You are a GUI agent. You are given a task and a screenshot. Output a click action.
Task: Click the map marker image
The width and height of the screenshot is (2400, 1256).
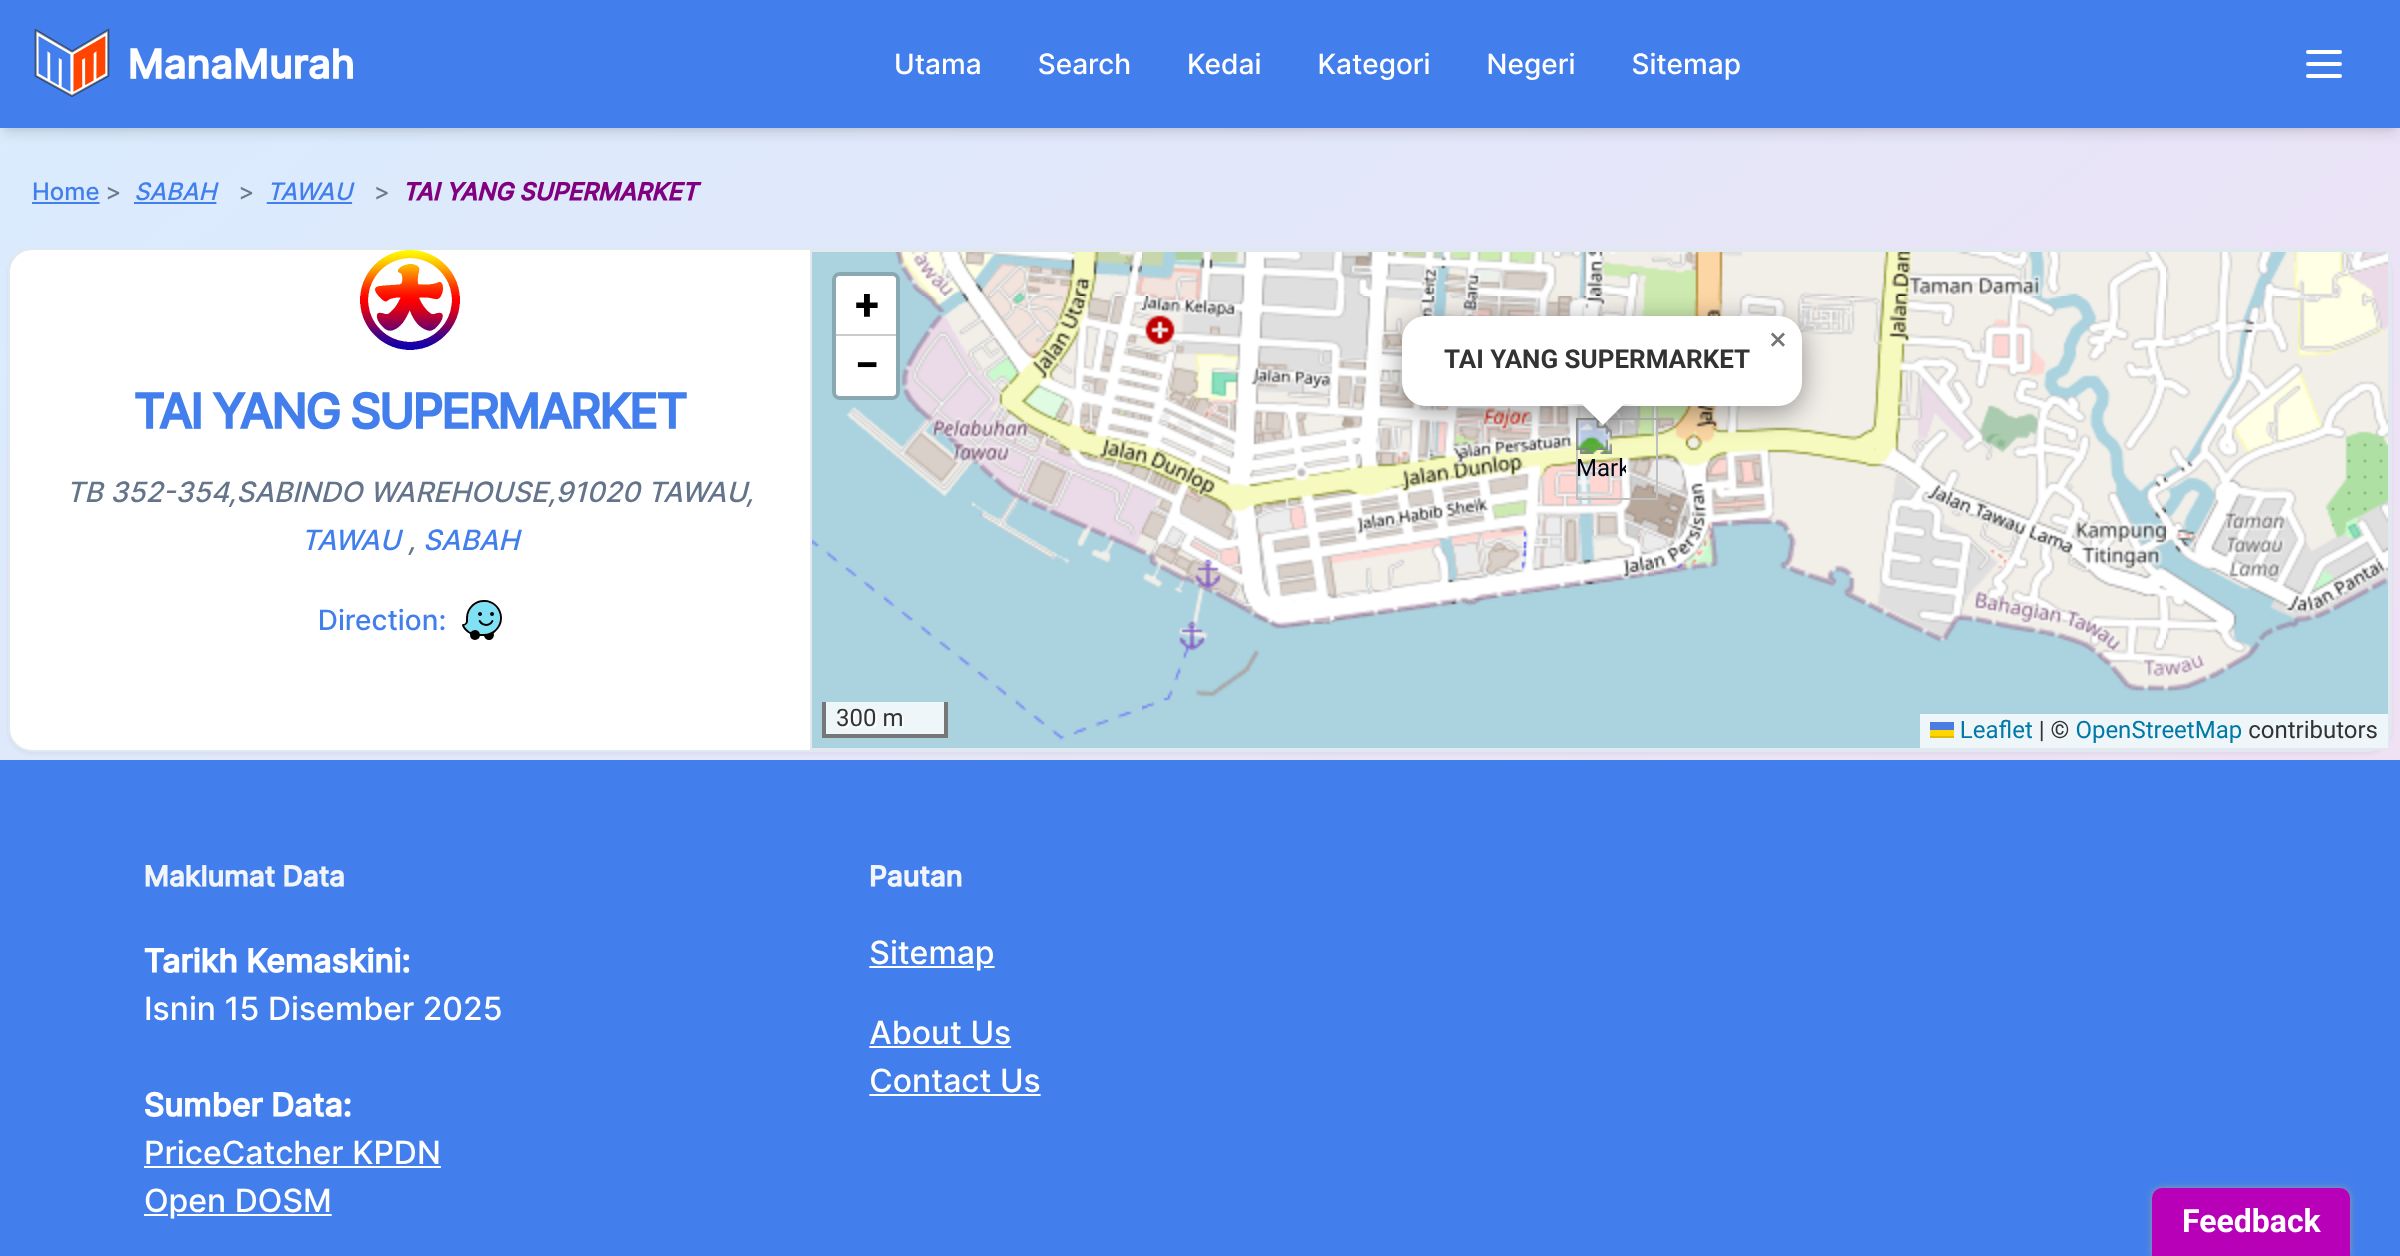tap(1594, 440)
